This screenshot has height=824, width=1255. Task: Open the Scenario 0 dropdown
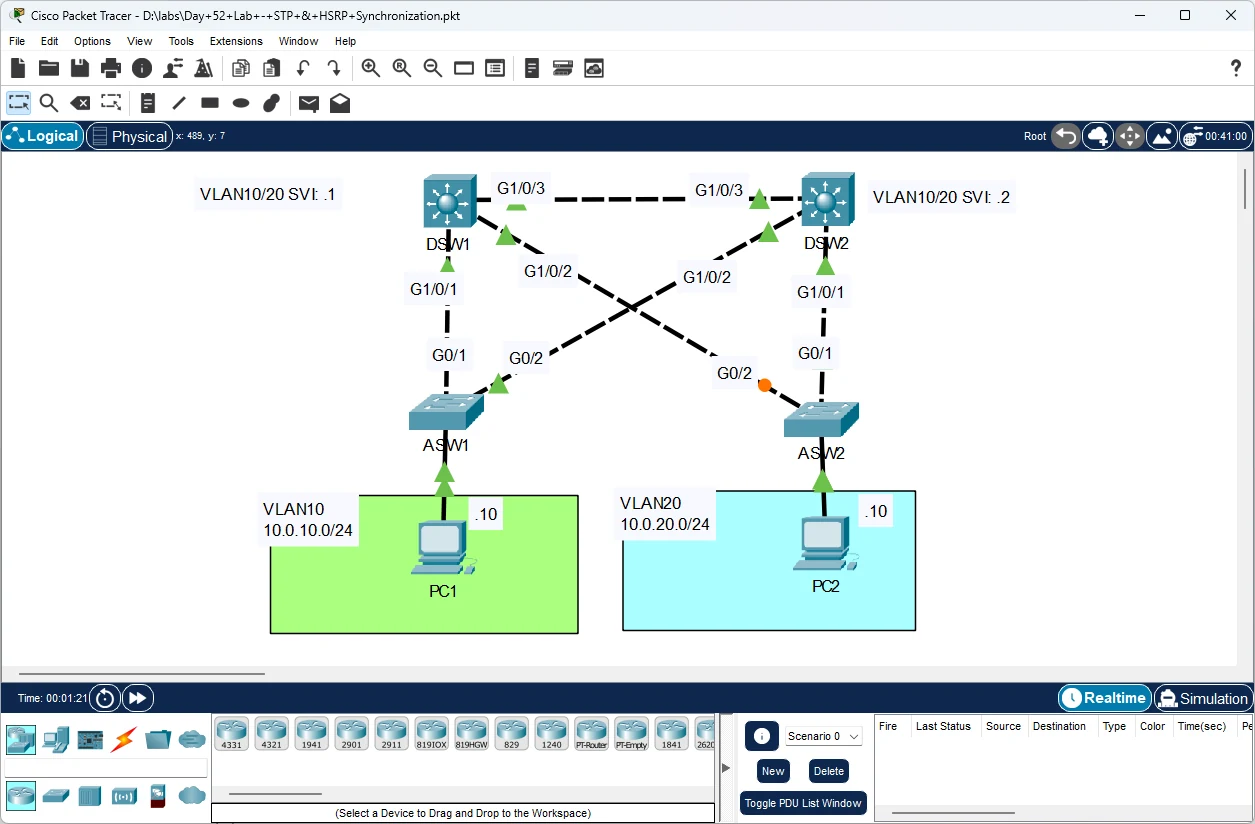[824, 736]
